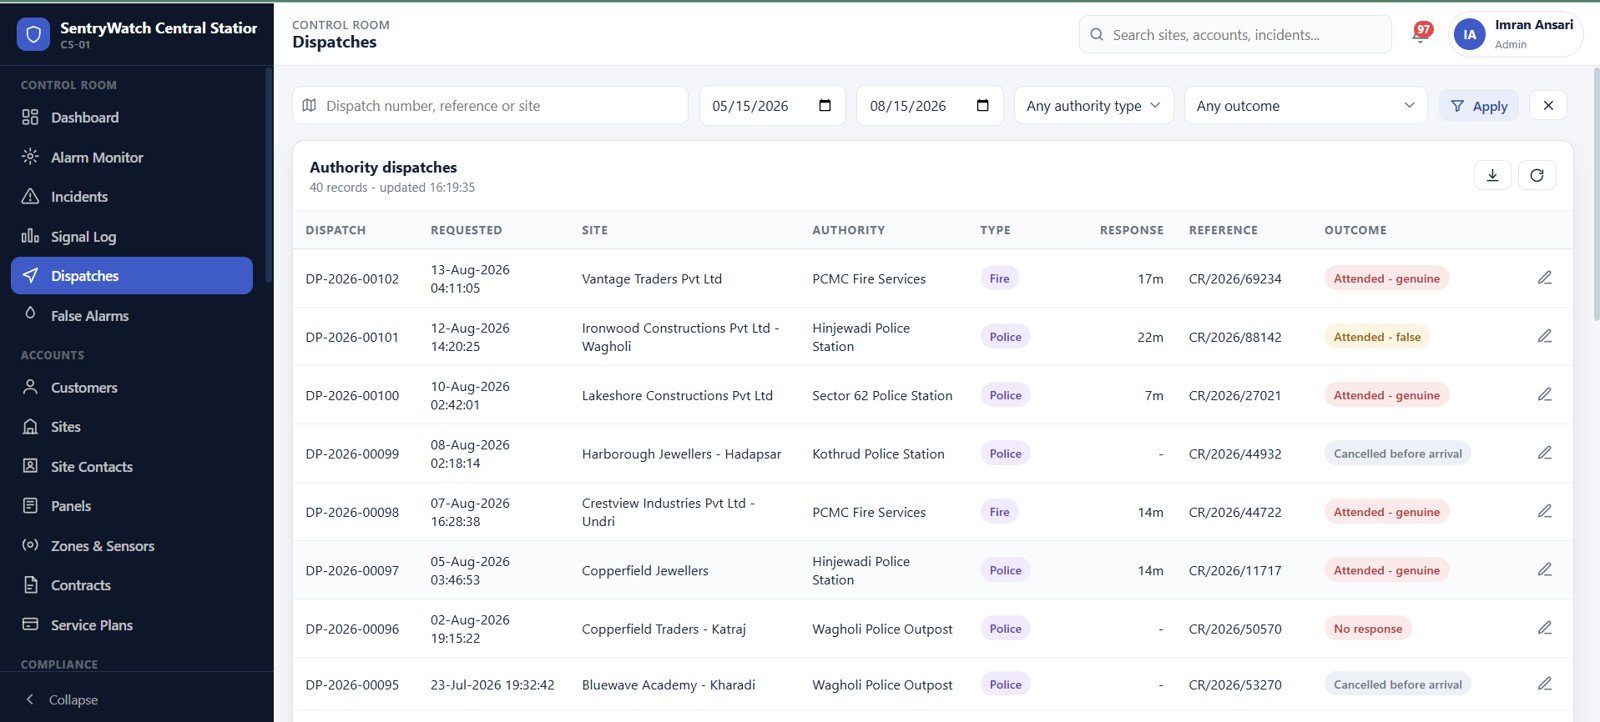Open Customers under Accounts
Screen dimensions: 1600x722
pos(132,387)
